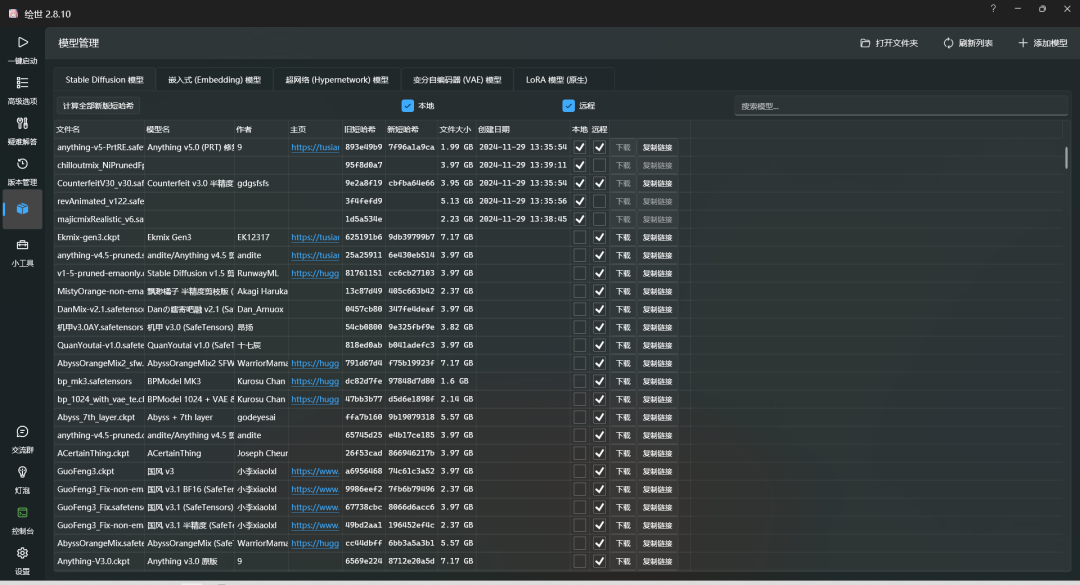Open the chat group icon
The width and height of the screenshot is (1080, 585).
click(22, 432)
